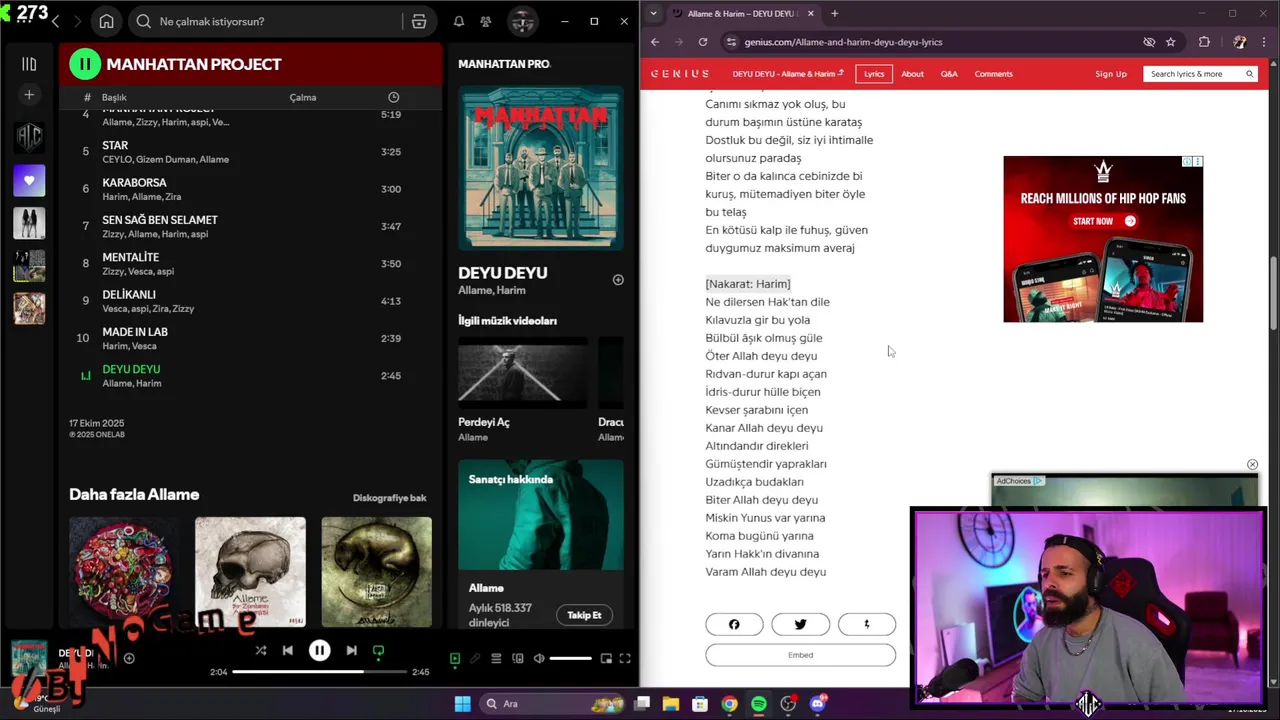This screenshot has height=720, width=1280.
Task: Open the Perdeyi Aç music video thumbnail
Action: pyautogui.click(x=523, y=372)
